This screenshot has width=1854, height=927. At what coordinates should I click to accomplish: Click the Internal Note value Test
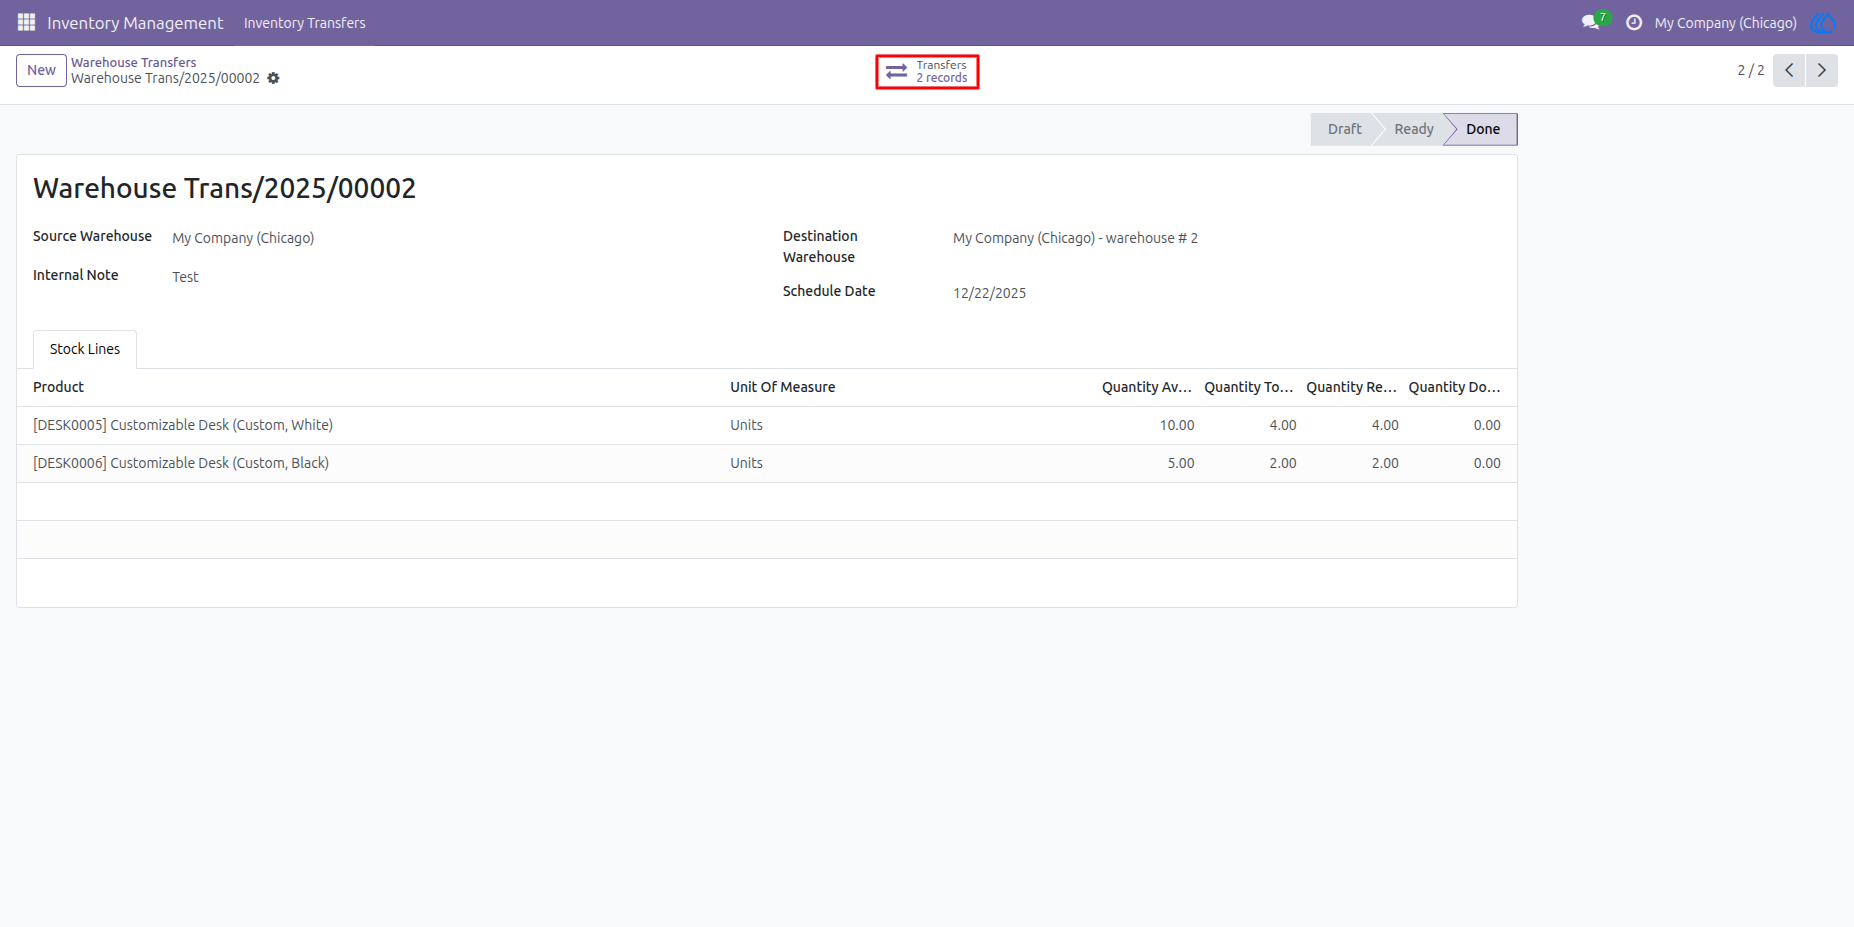185,277
